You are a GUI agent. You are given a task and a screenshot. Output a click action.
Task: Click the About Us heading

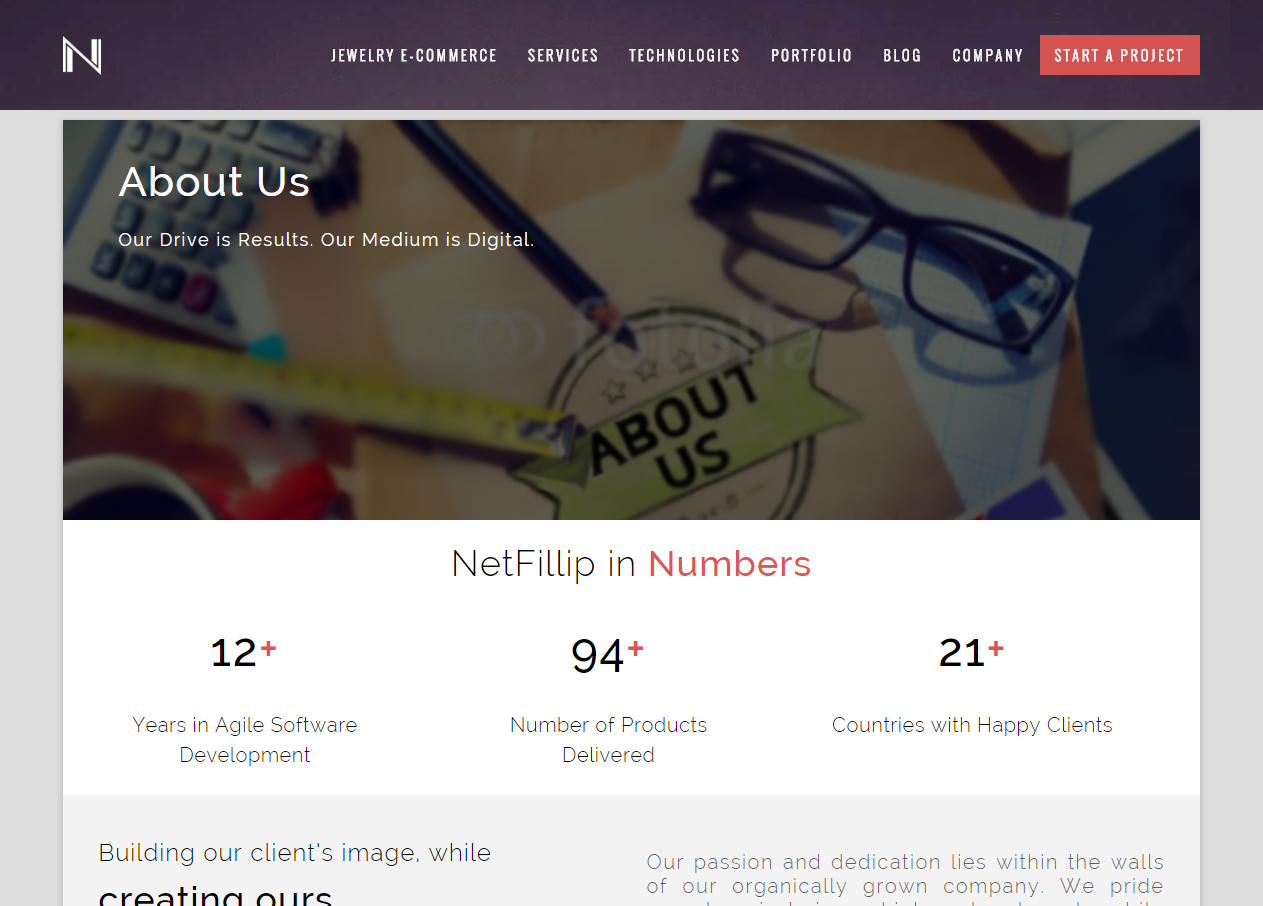214,181
